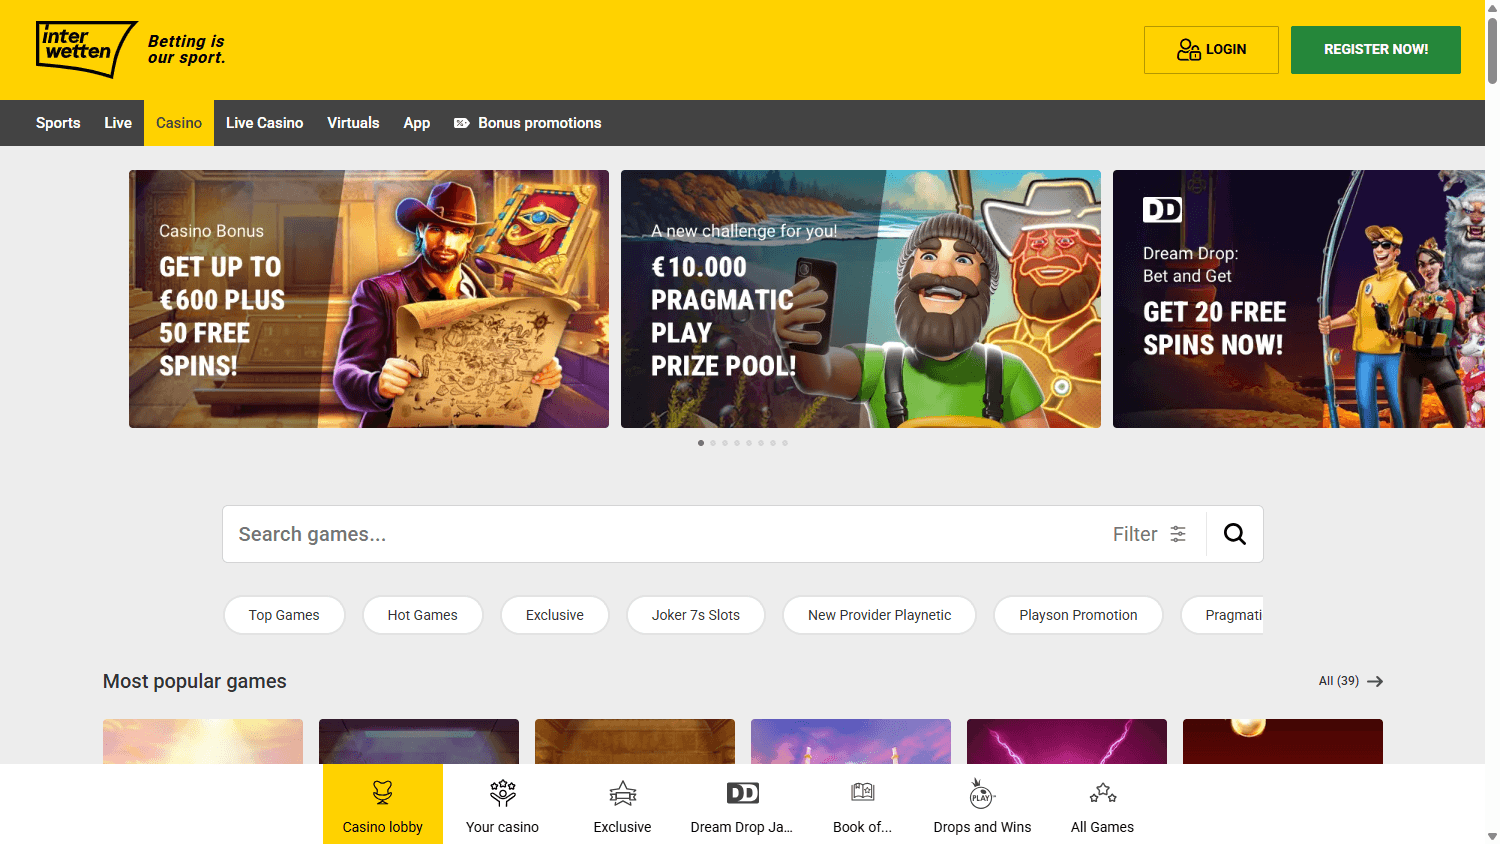Select the last carousel dot
Screen dimensions: 1500x844
785,443
